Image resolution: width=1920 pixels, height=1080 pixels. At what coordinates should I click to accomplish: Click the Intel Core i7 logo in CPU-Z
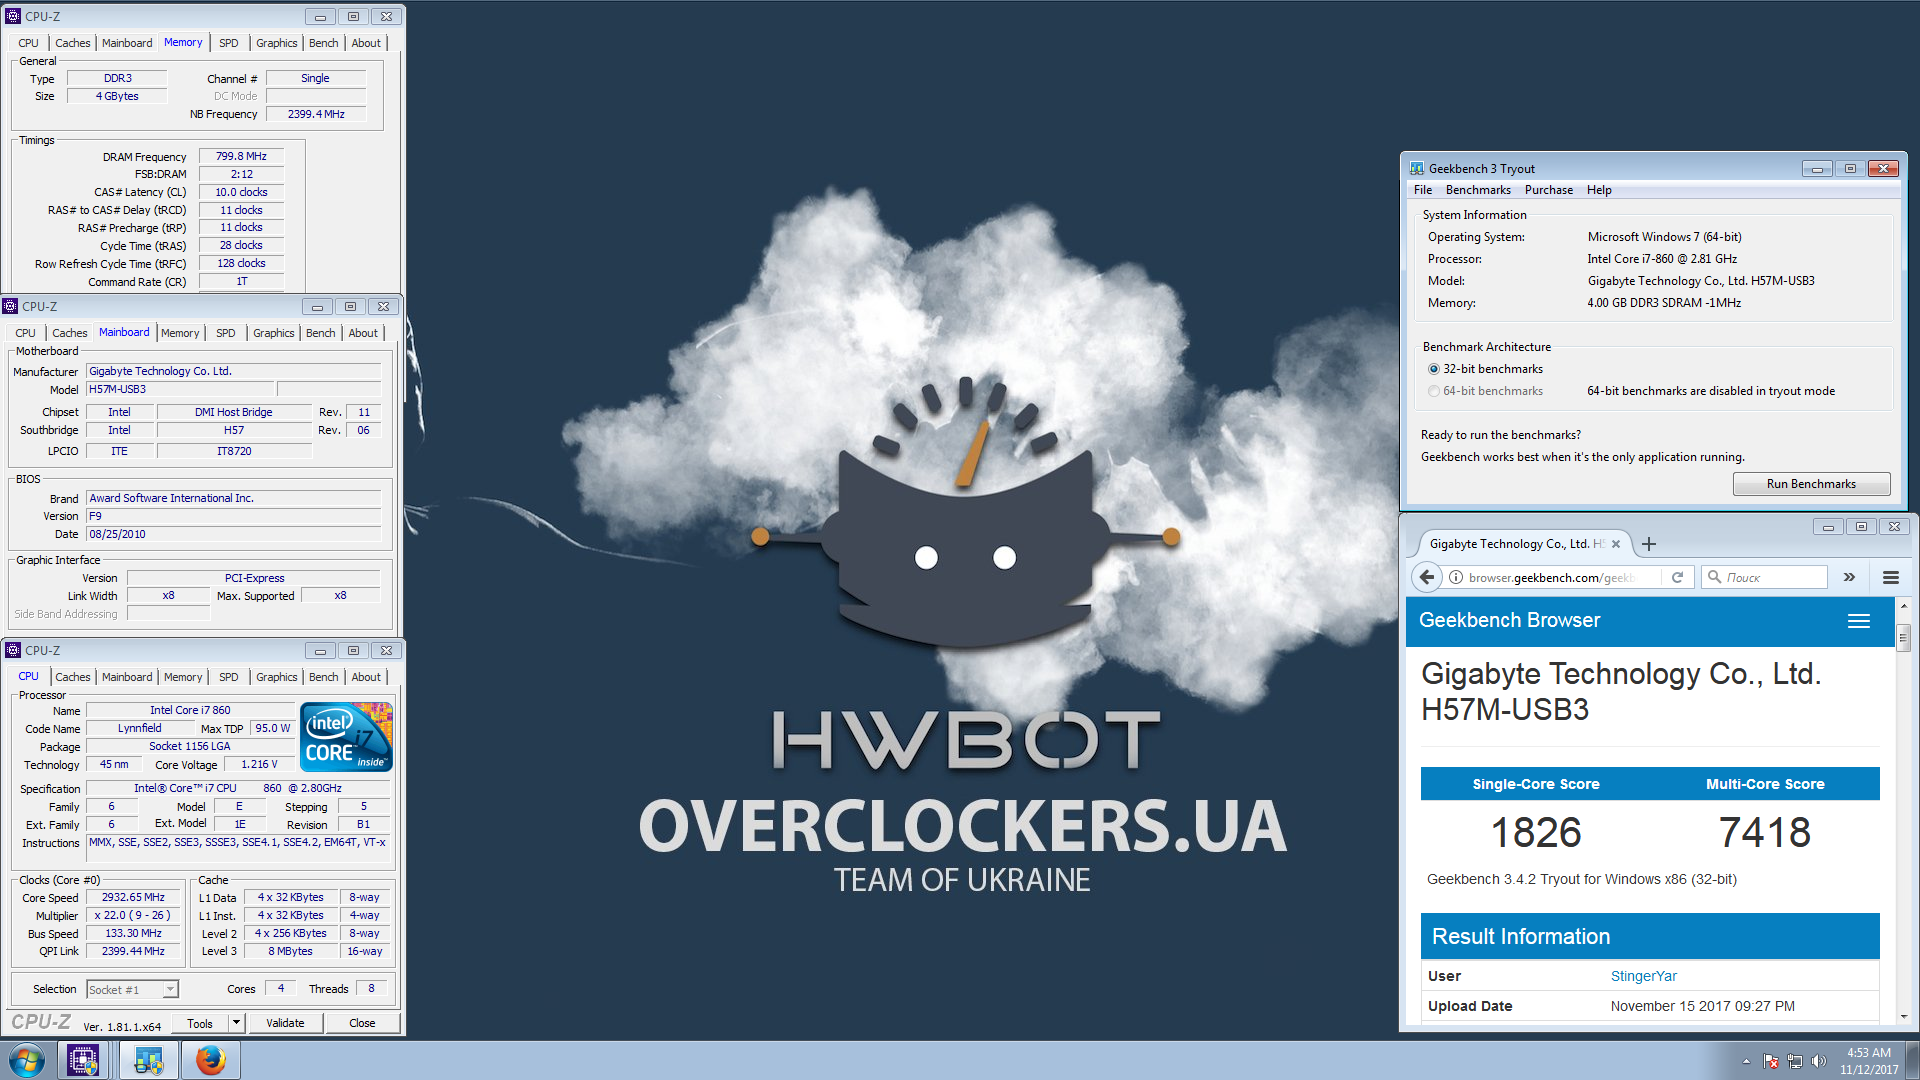(x=348, y=737)
